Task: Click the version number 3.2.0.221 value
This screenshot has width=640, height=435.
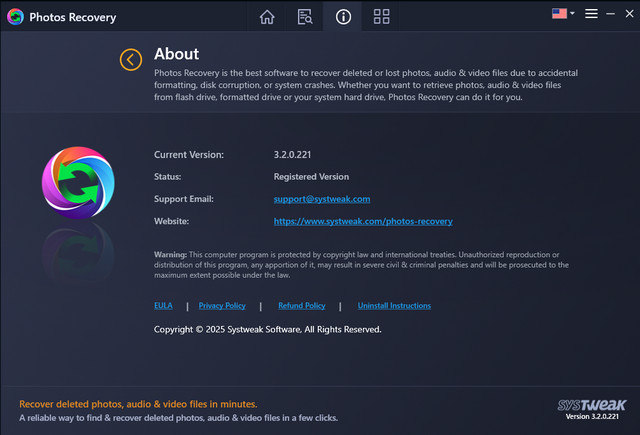Action: [x=292, y=155]
